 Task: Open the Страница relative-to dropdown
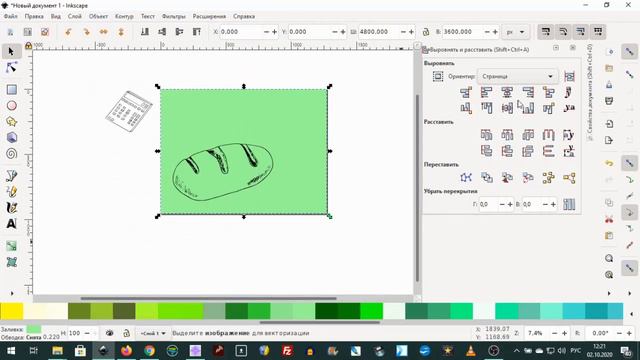(x=517, y=76)
